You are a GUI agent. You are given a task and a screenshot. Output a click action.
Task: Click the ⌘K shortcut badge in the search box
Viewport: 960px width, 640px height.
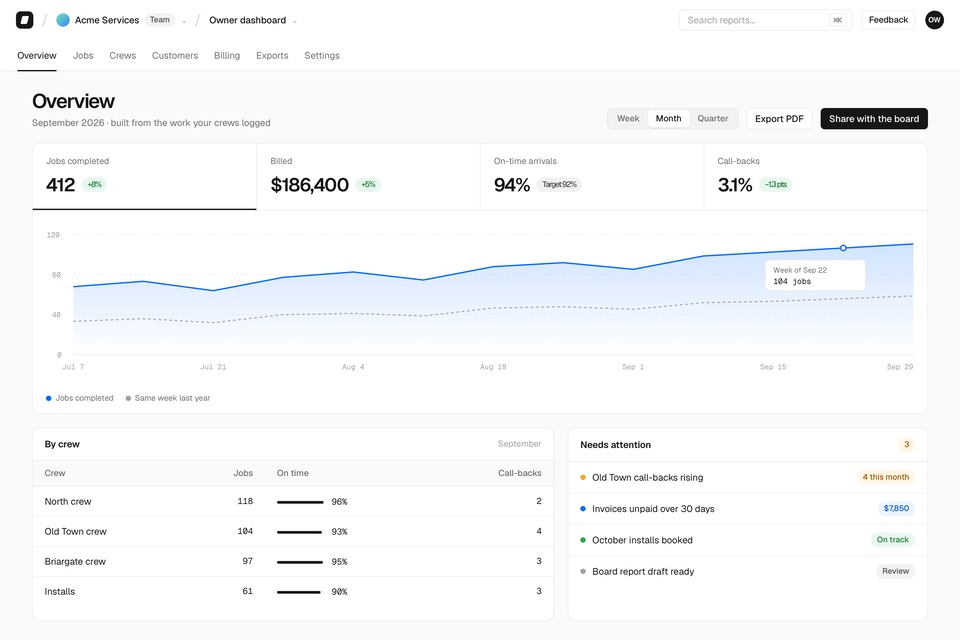pyautogui.click(x=837, y=20)
